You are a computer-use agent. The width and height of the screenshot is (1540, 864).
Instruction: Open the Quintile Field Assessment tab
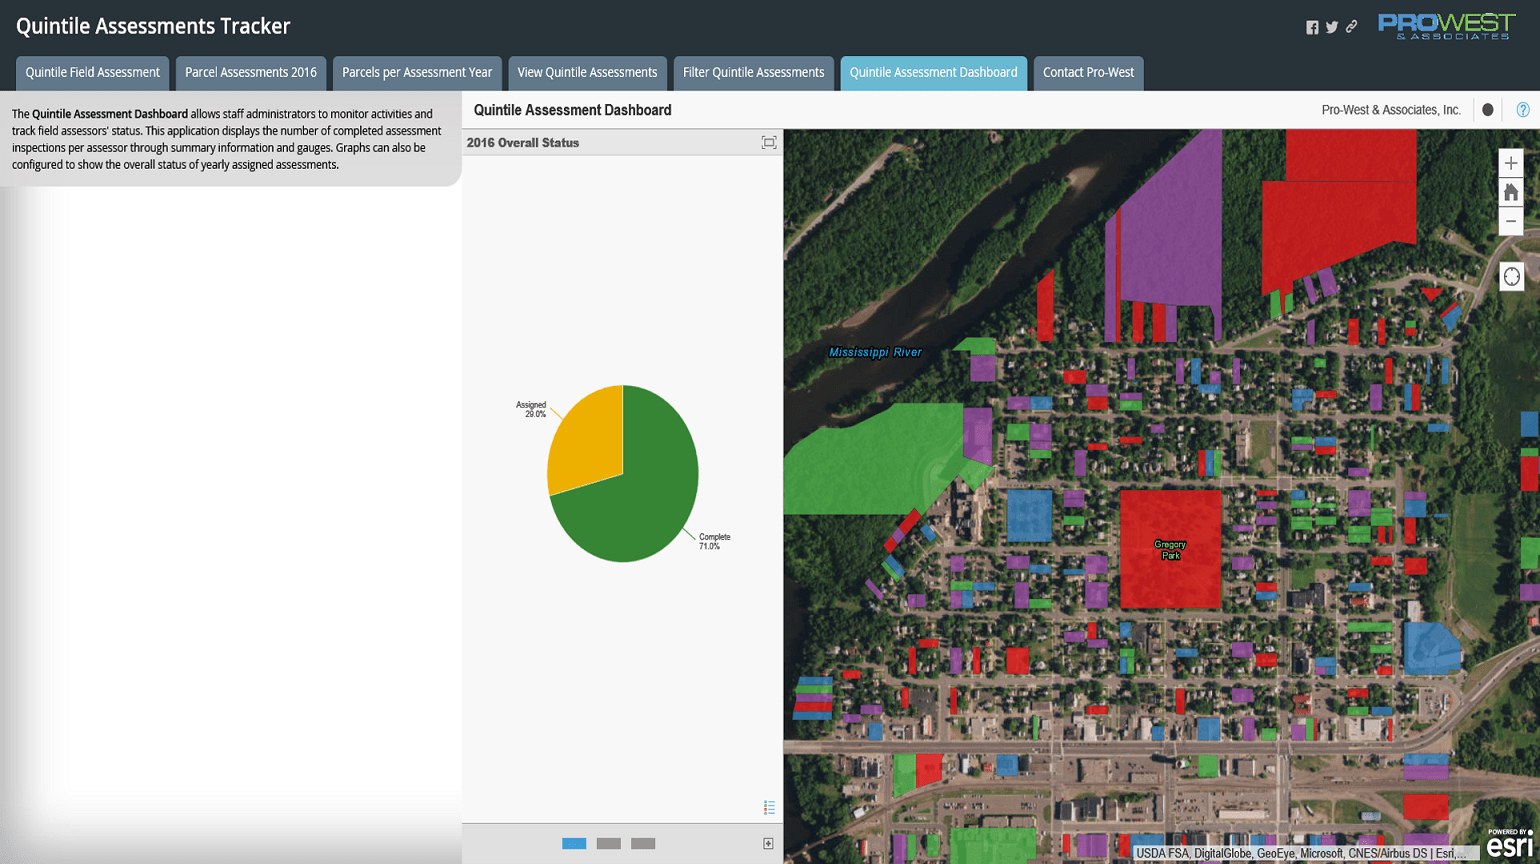tap(92, 73)
